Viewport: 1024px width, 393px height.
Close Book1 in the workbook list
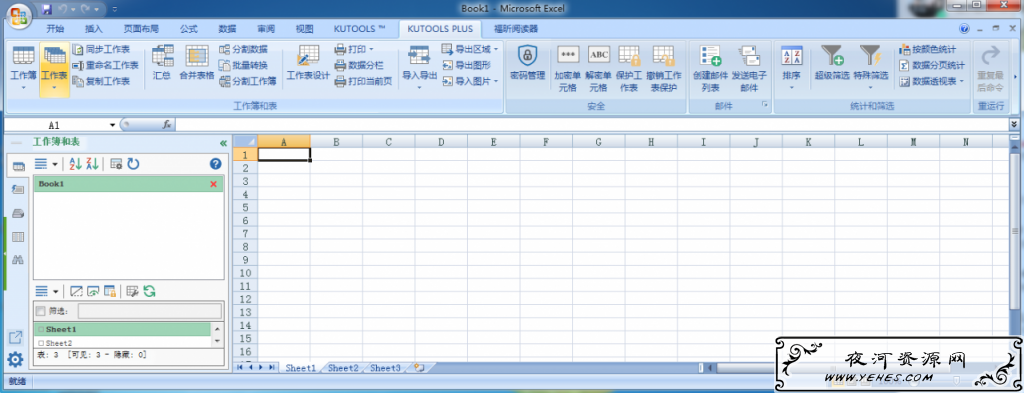pyautogui.click(x=214, y=184)
